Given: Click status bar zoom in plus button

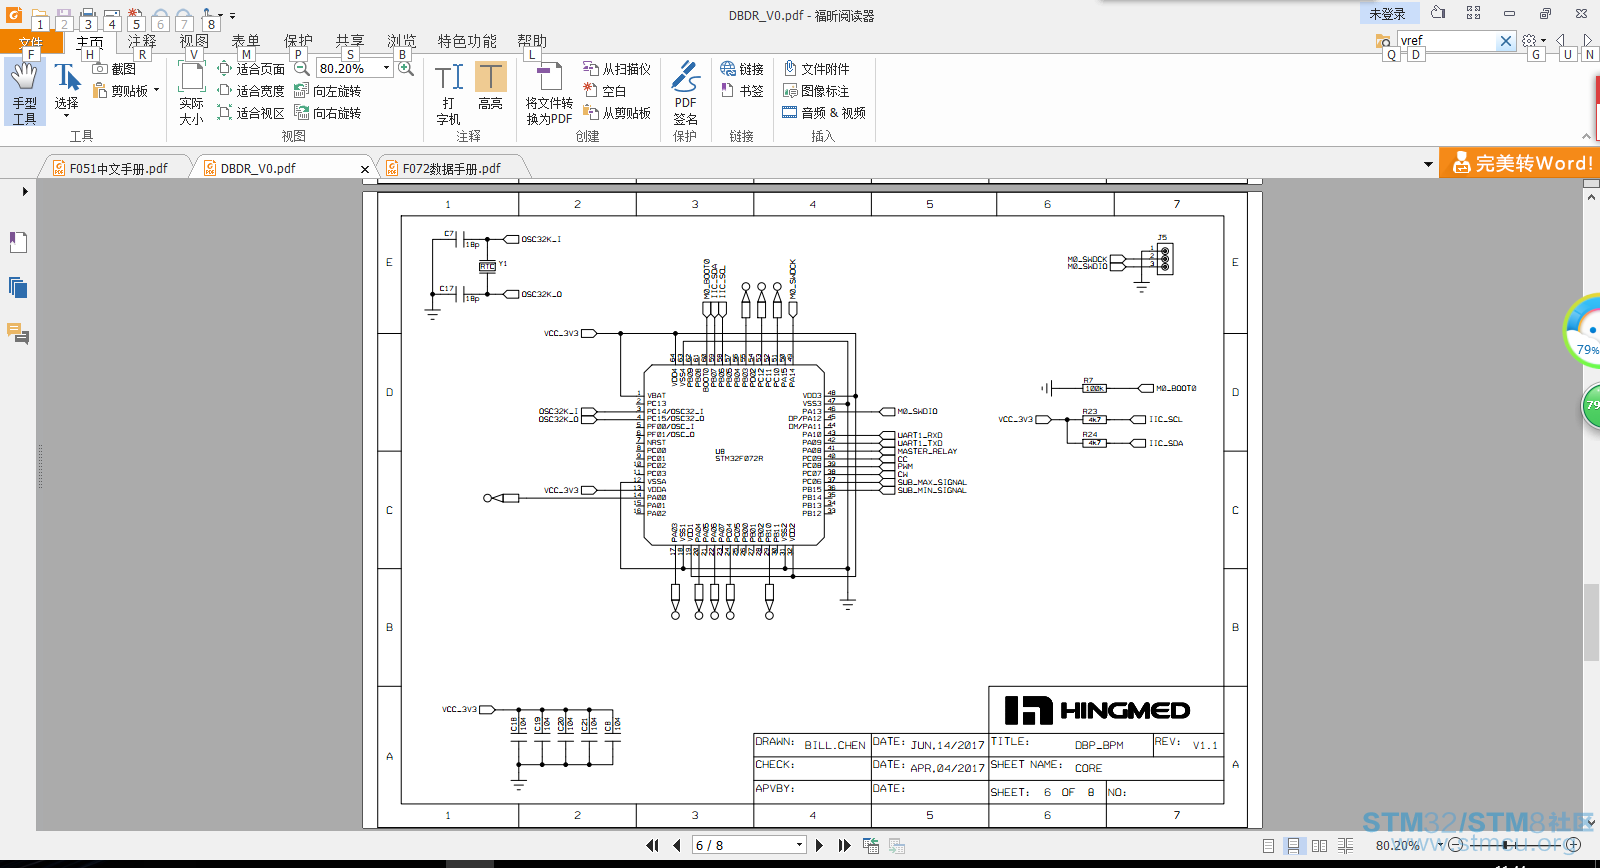Looking at the screenshot, I should pyautogui.click(x=1574, y=845).
